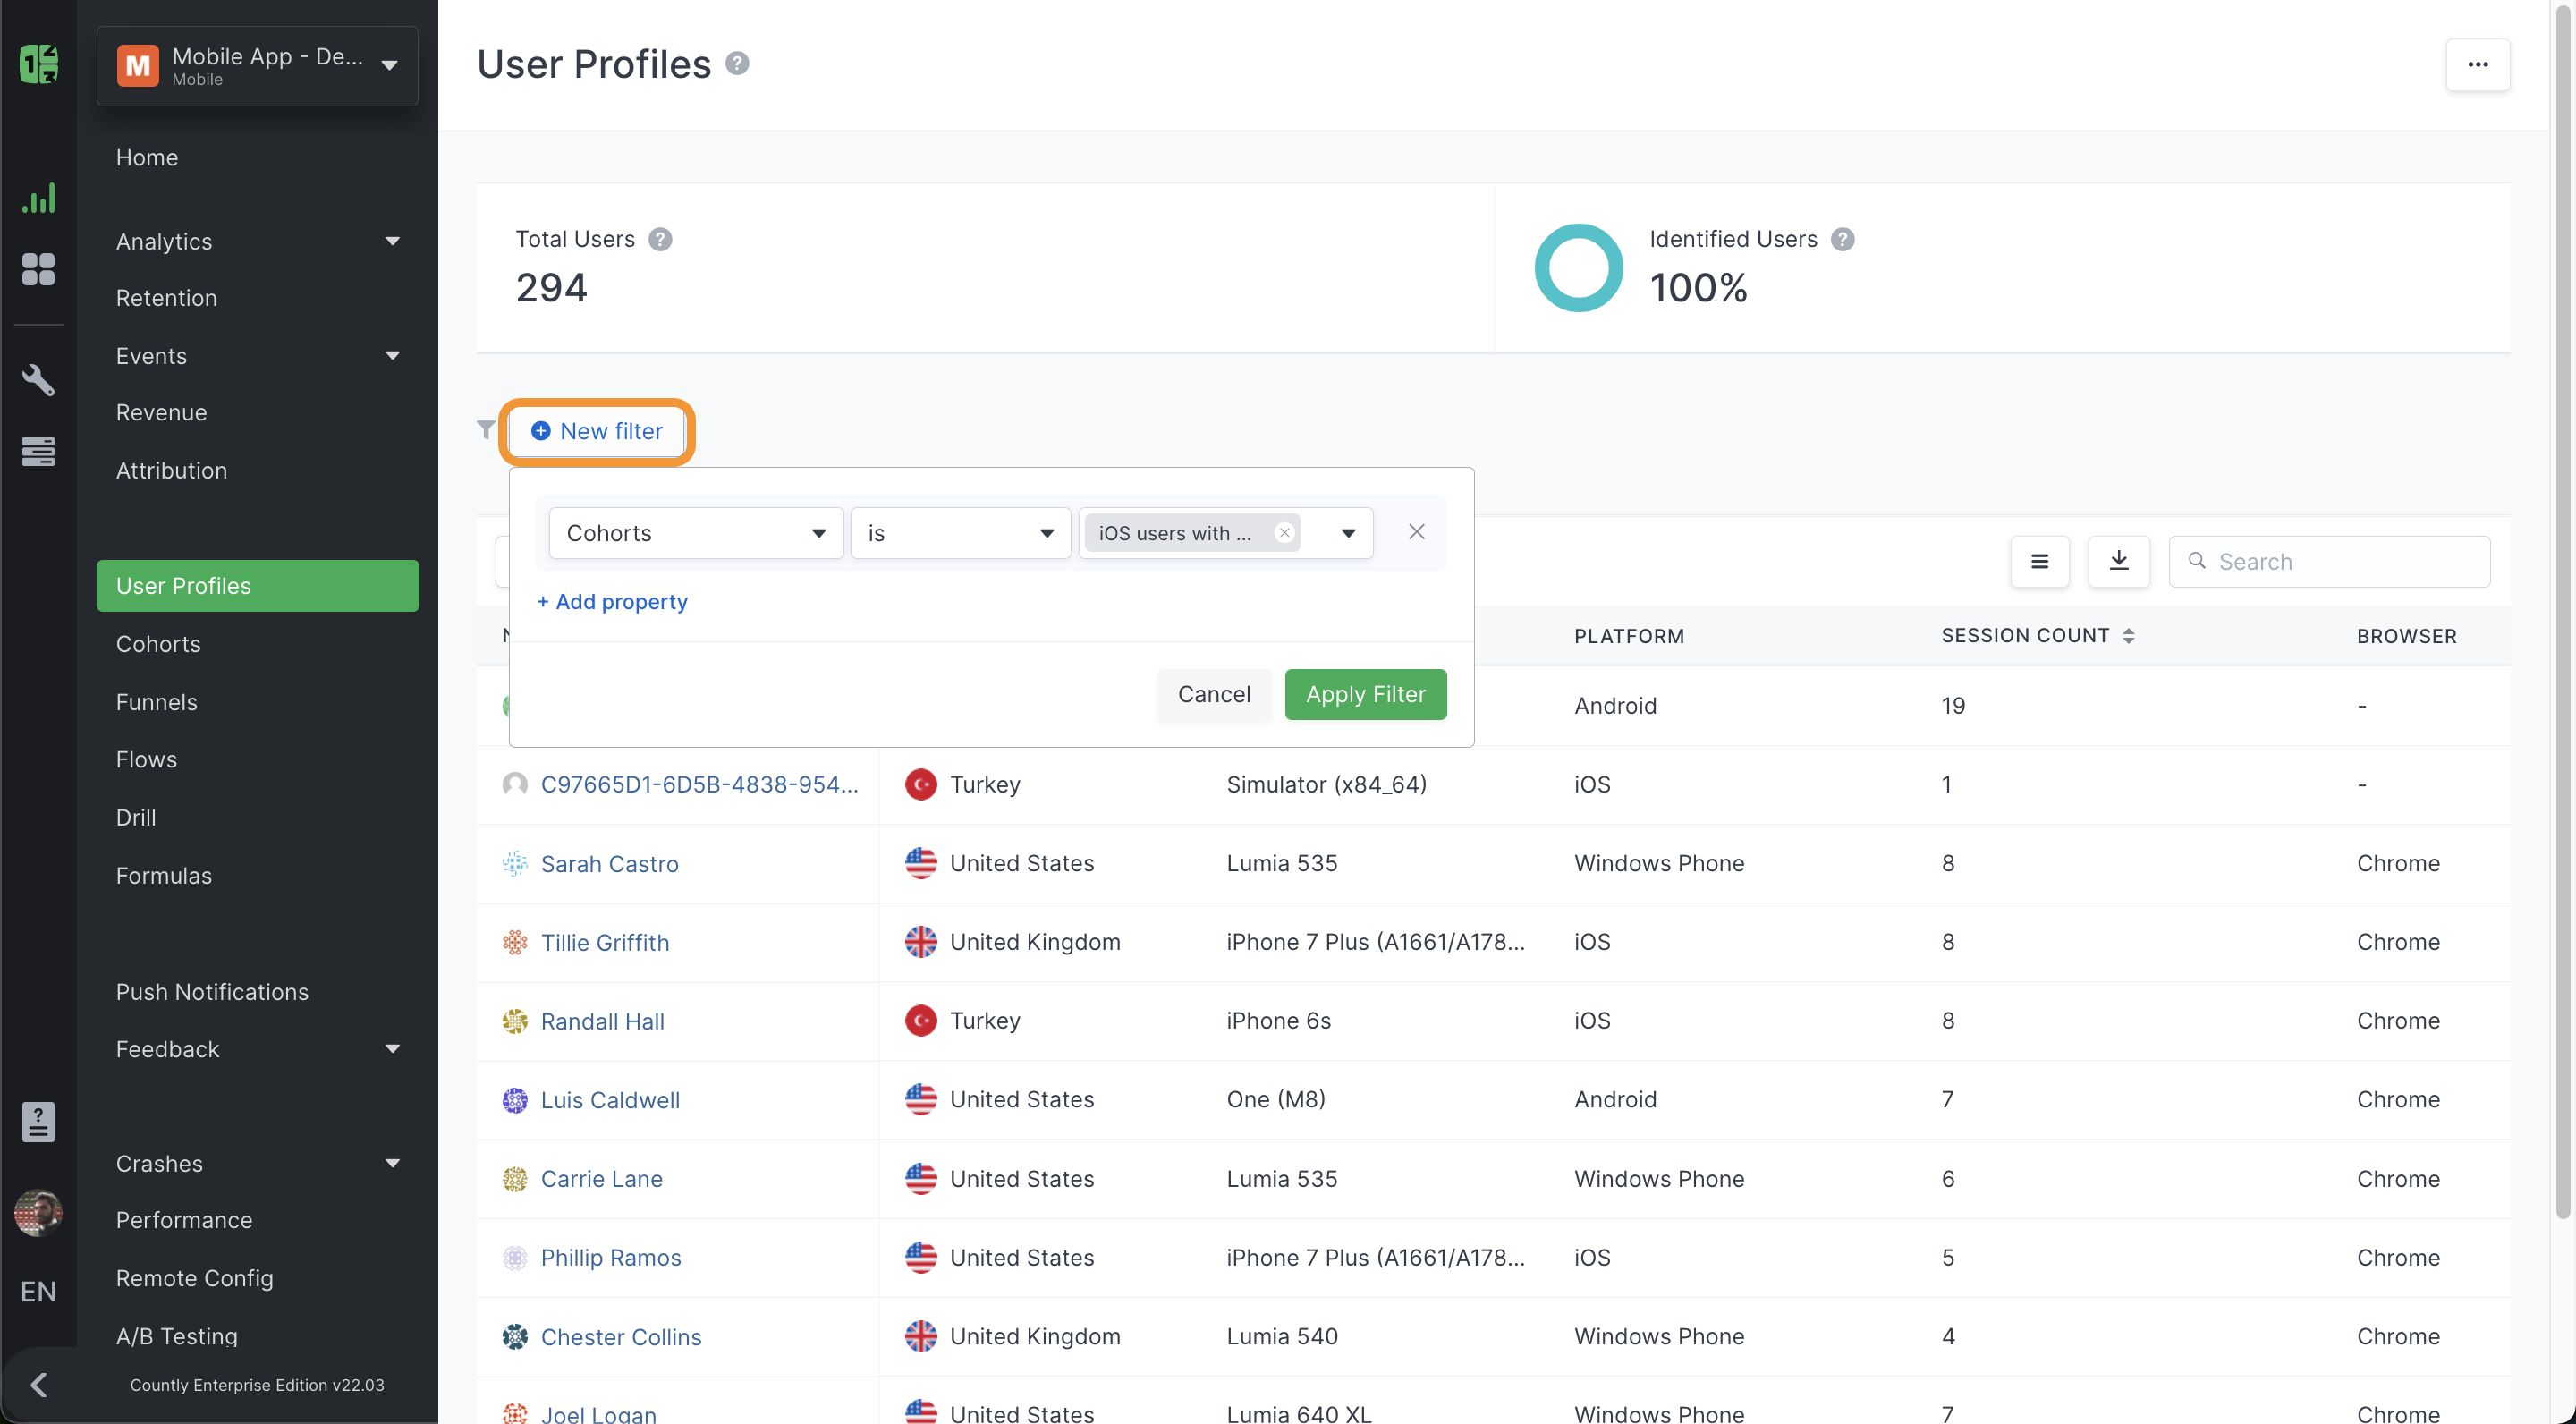
Task: Open the three-dot more options menu
Action: (2477, 65)
